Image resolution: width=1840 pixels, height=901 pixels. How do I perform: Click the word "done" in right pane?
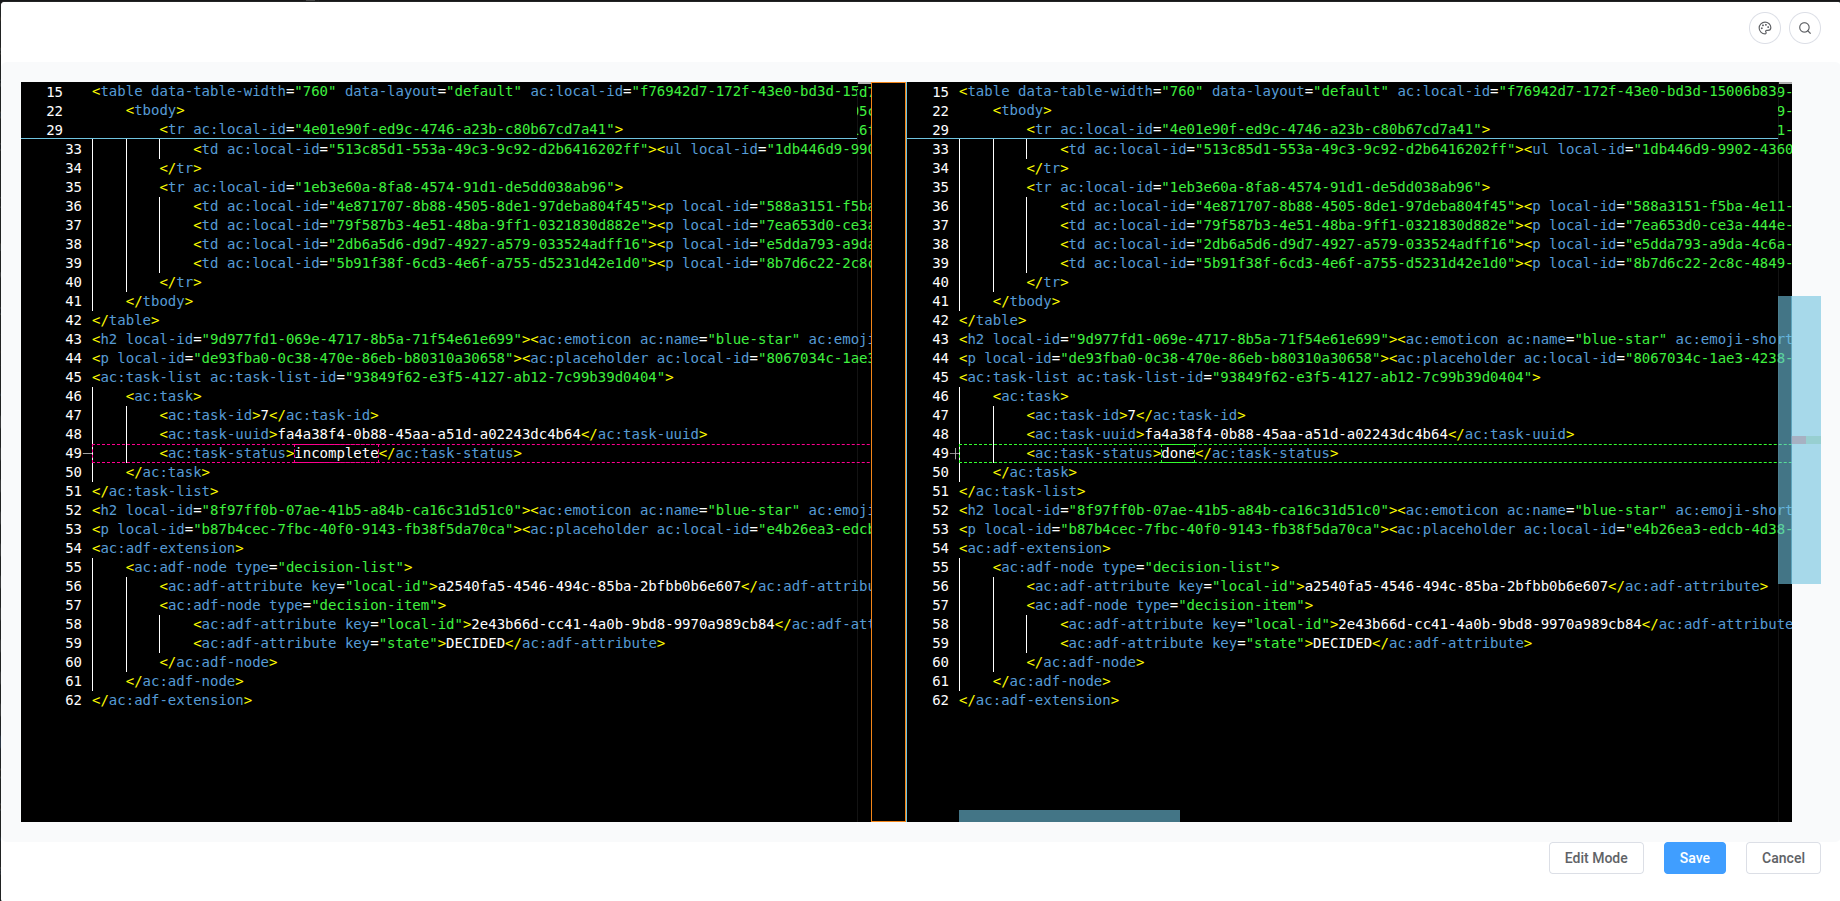tap(1177, 453)
